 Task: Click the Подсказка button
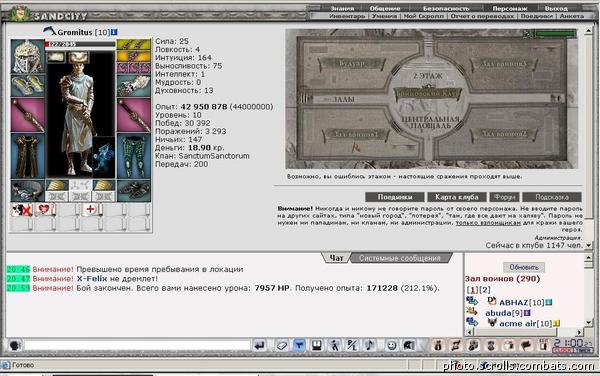pyautogui.click(x=552, y=197)
